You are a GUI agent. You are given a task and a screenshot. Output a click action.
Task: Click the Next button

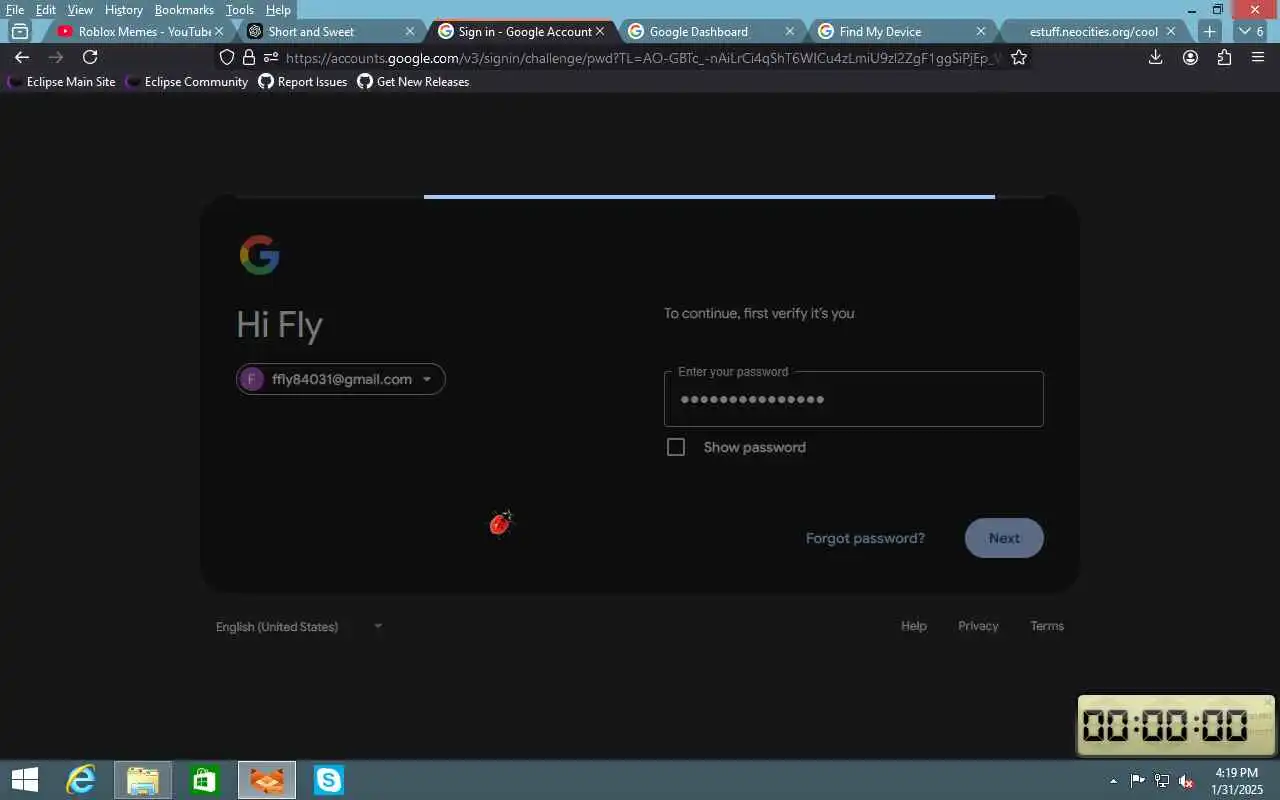tap(1004, 538)
